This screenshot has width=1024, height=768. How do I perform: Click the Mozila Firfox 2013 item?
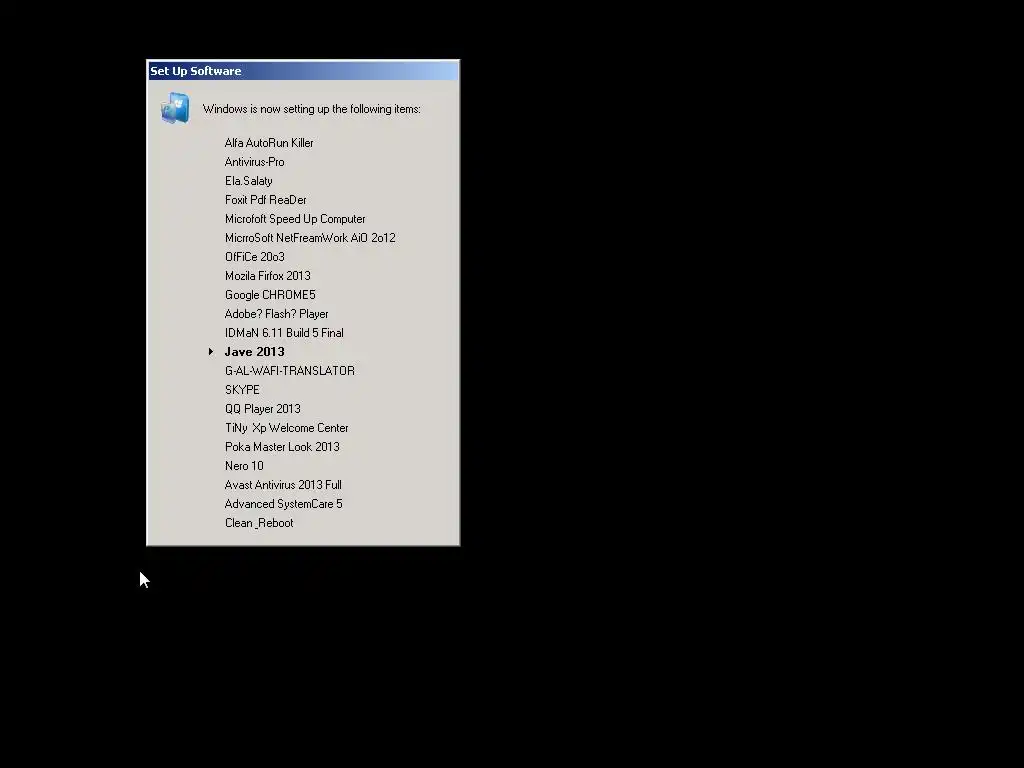pos(268,276)
